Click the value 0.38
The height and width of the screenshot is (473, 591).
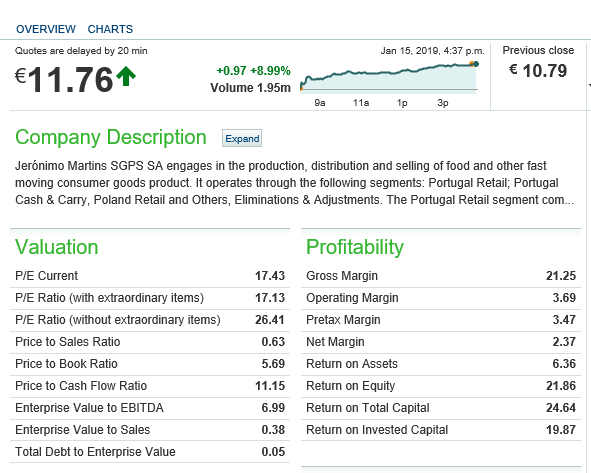tap(273, 430)
